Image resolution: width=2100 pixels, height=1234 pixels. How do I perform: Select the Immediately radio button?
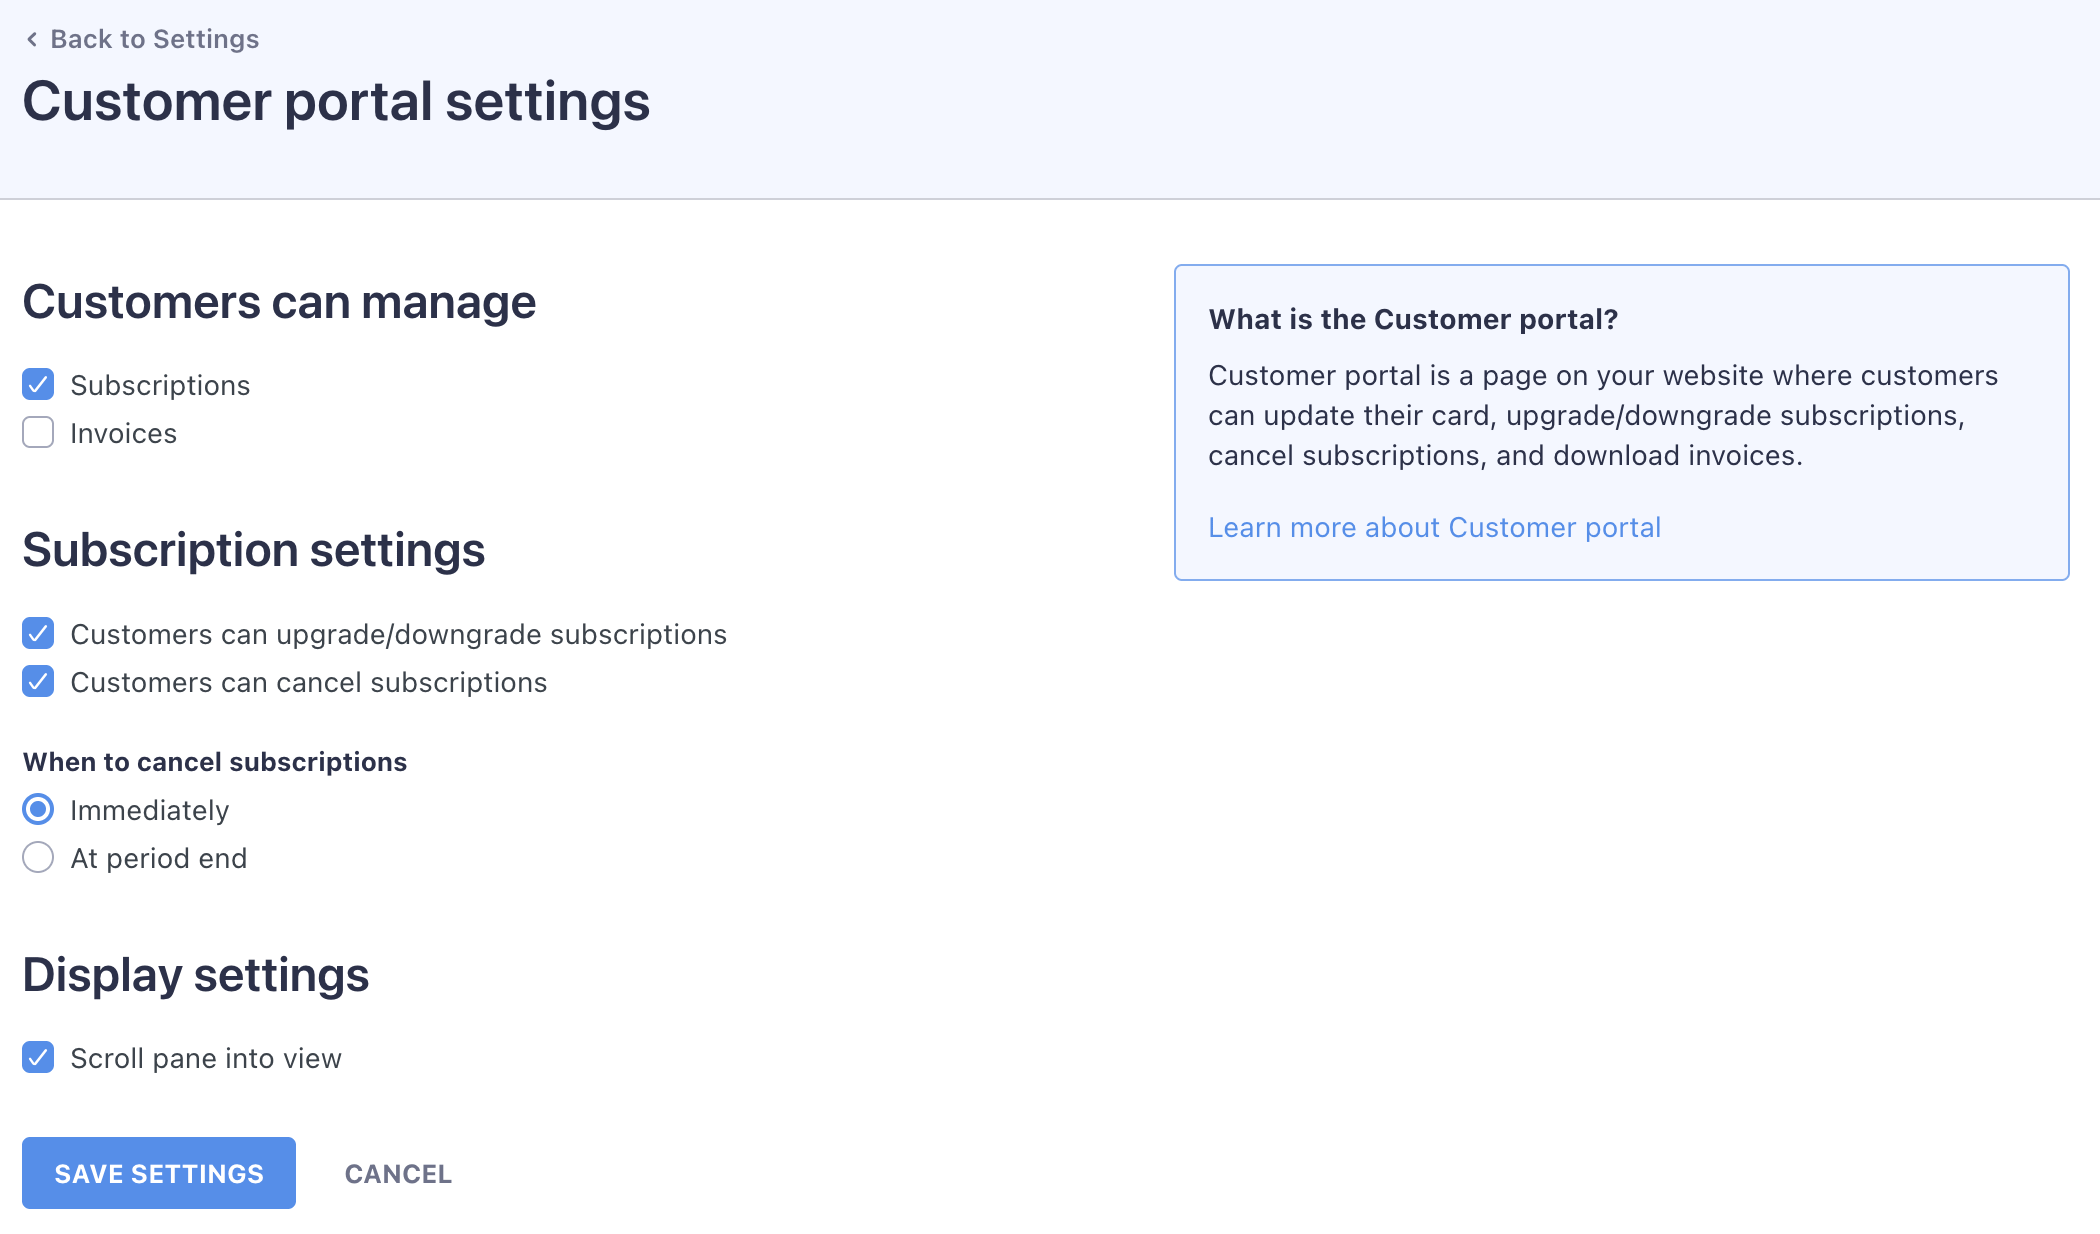(38, 809)
